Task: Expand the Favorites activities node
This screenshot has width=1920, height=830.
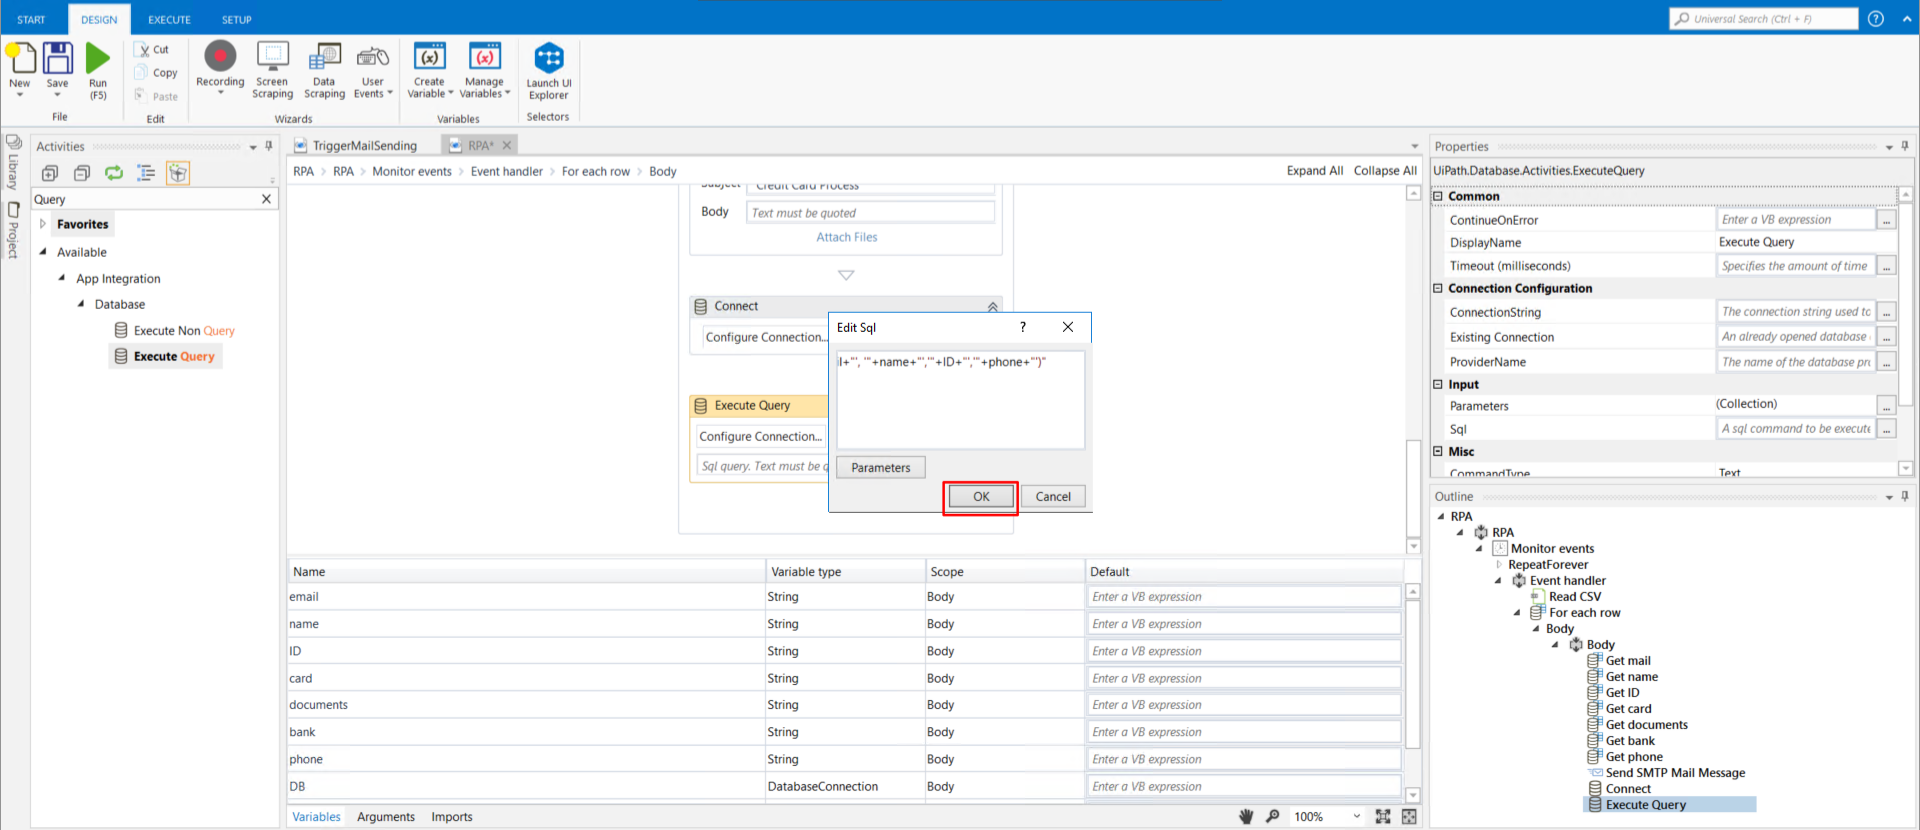Action: (43, 224)
